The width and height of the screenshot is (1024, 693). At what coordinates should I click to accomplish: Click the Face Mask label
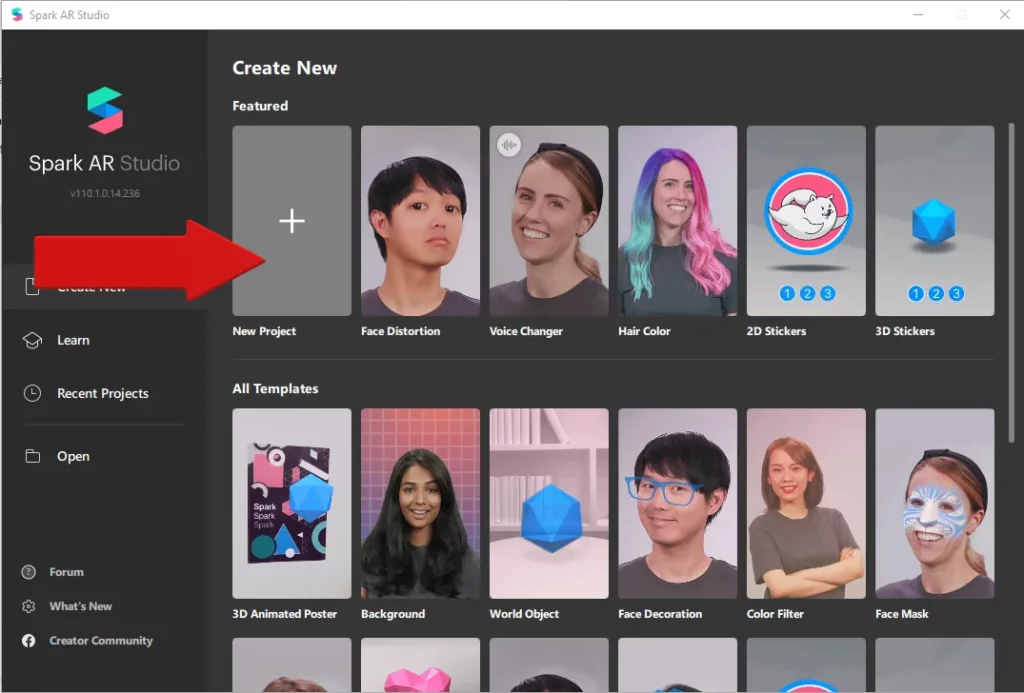pos(901,614)
